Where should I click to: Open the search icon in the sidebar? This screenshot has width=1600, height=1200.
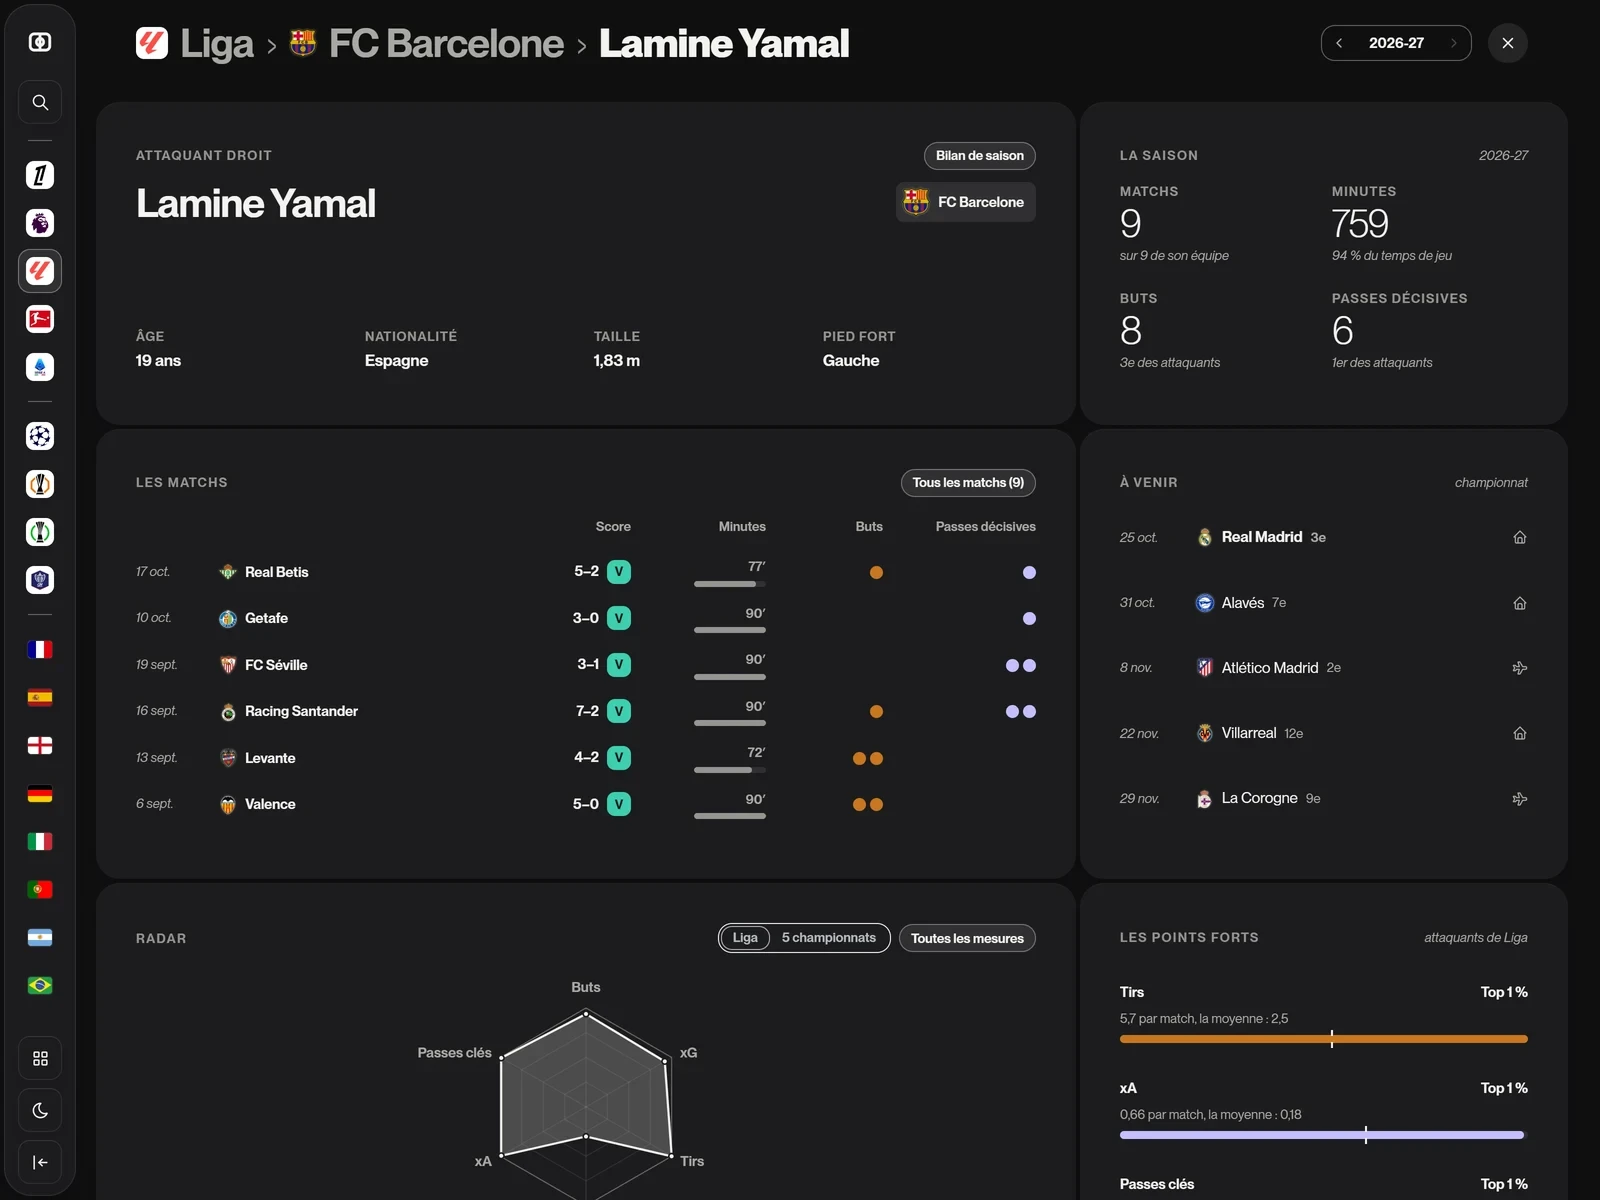point(40,102)
